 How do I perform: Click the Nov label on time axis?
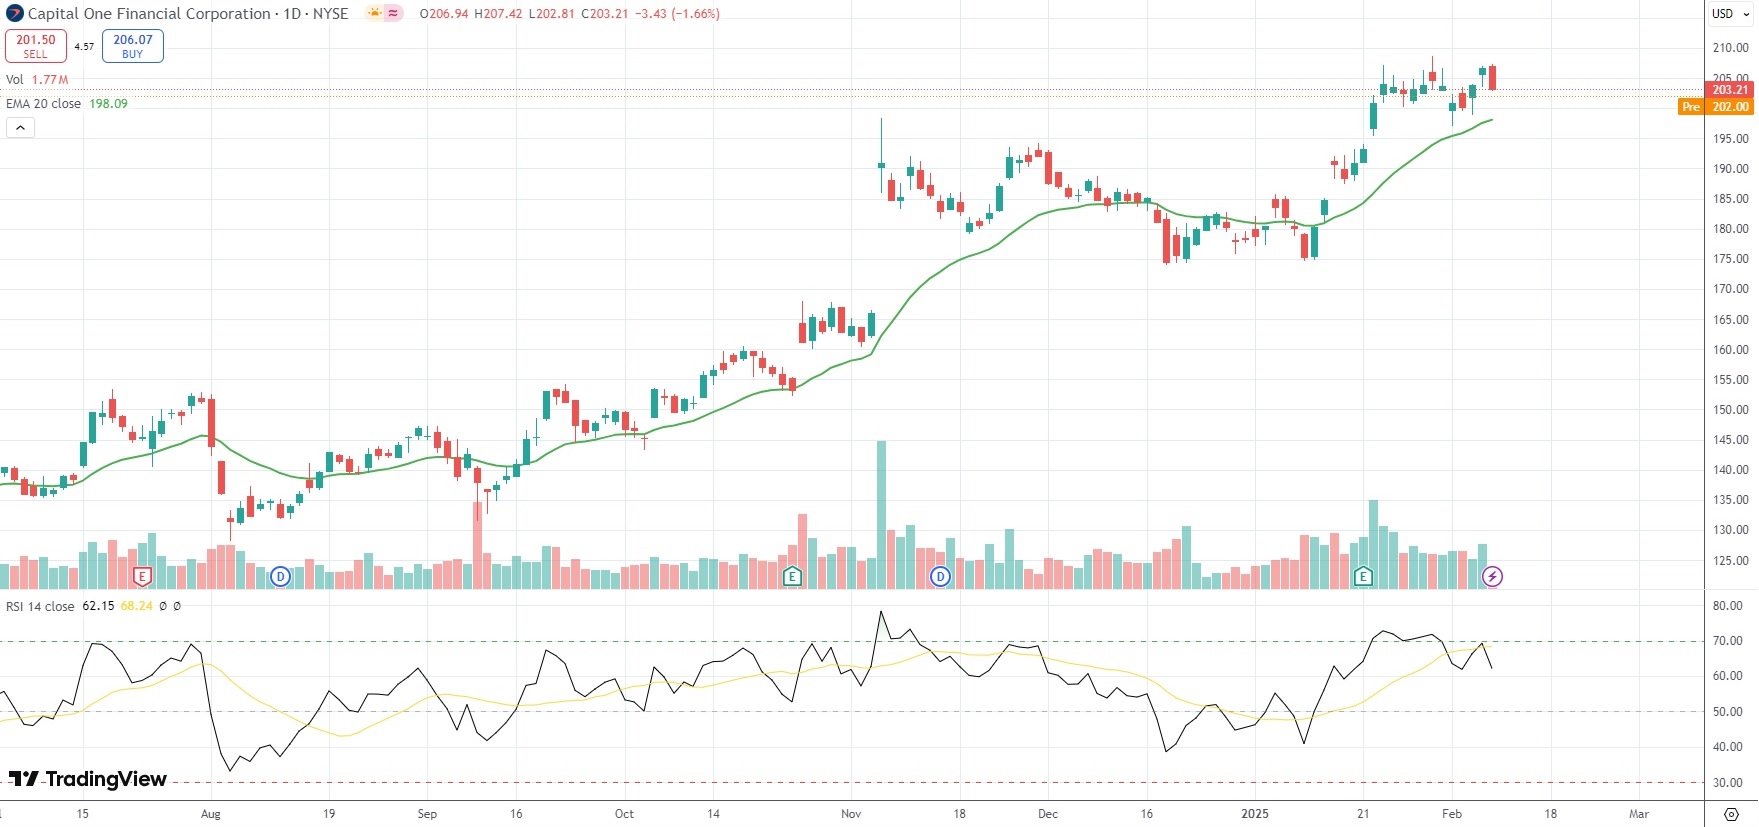851,814
